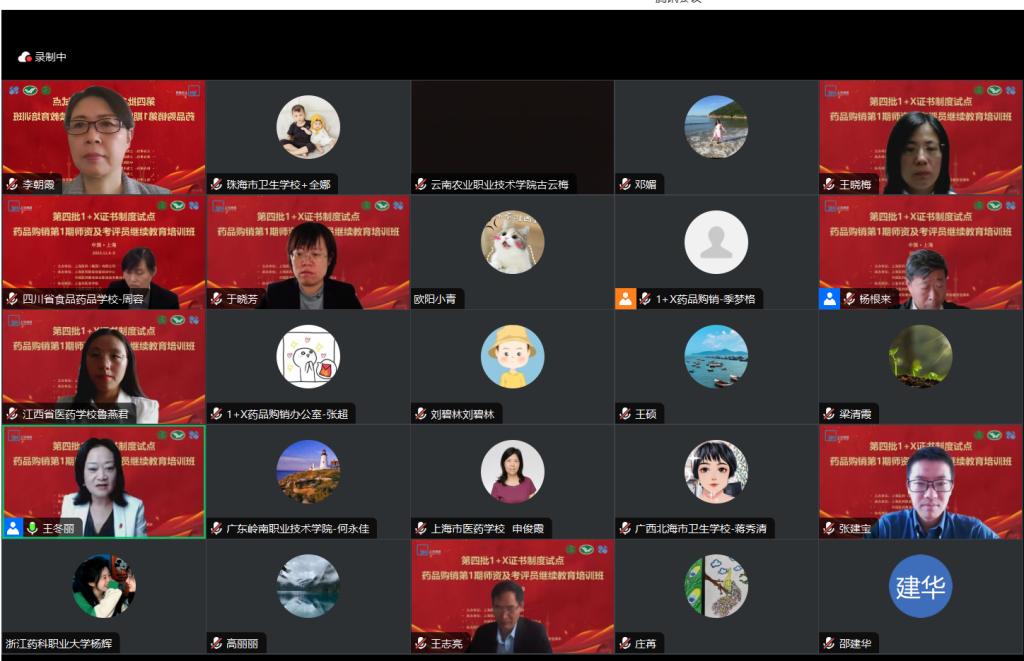The image size is (1024, 661).
Task: Click the name label 浙江药科职业大学杨辉
Action: tap(59, 643)
